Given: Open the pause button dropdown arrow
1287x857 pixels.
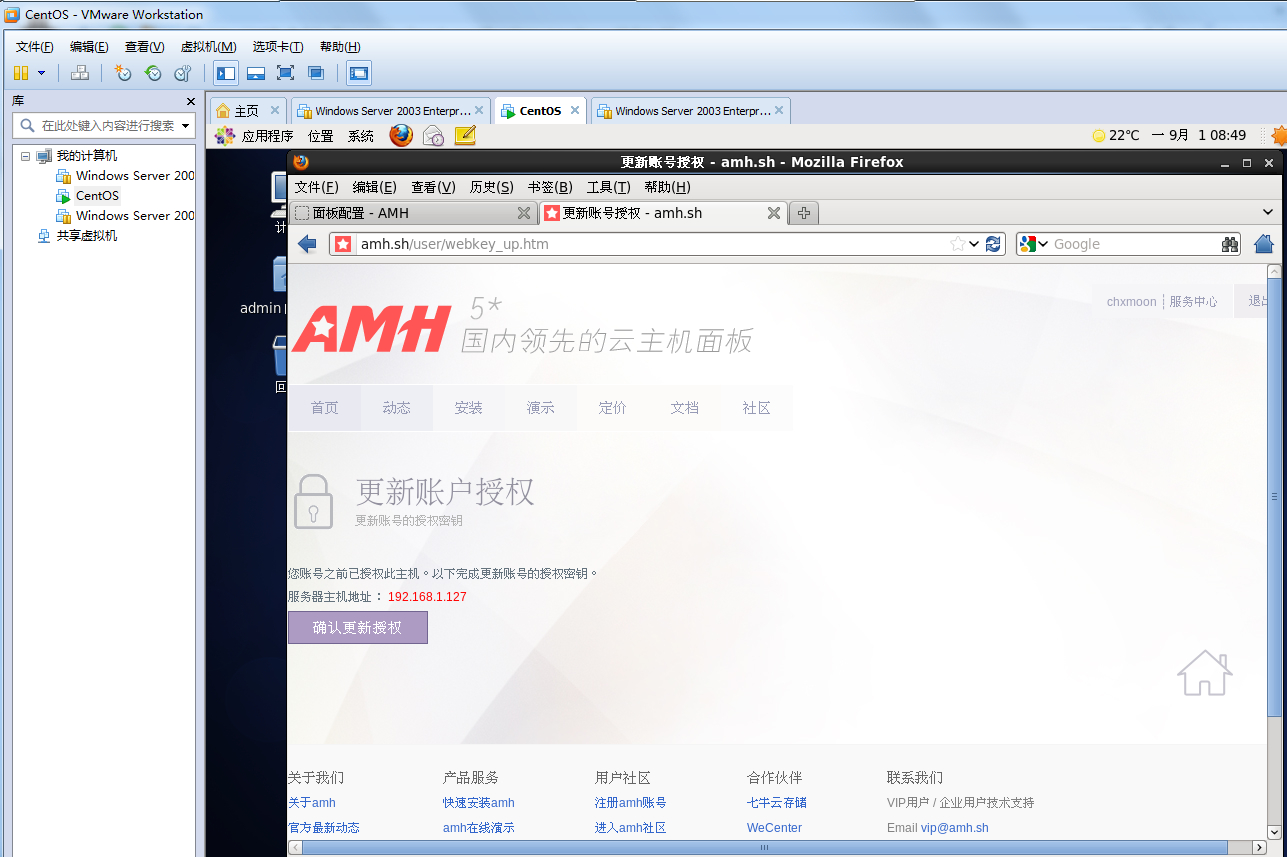Looking at the screenshot, I should click(x=41, y=73).
